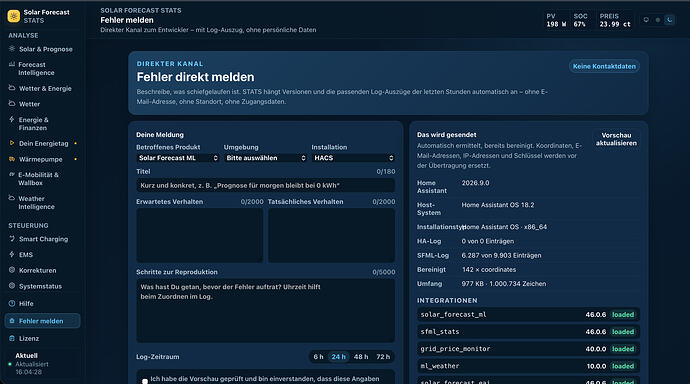
Task: Expand the Umgebung 'Bitte auswählen' dropdown
Action: click(265, 158)
